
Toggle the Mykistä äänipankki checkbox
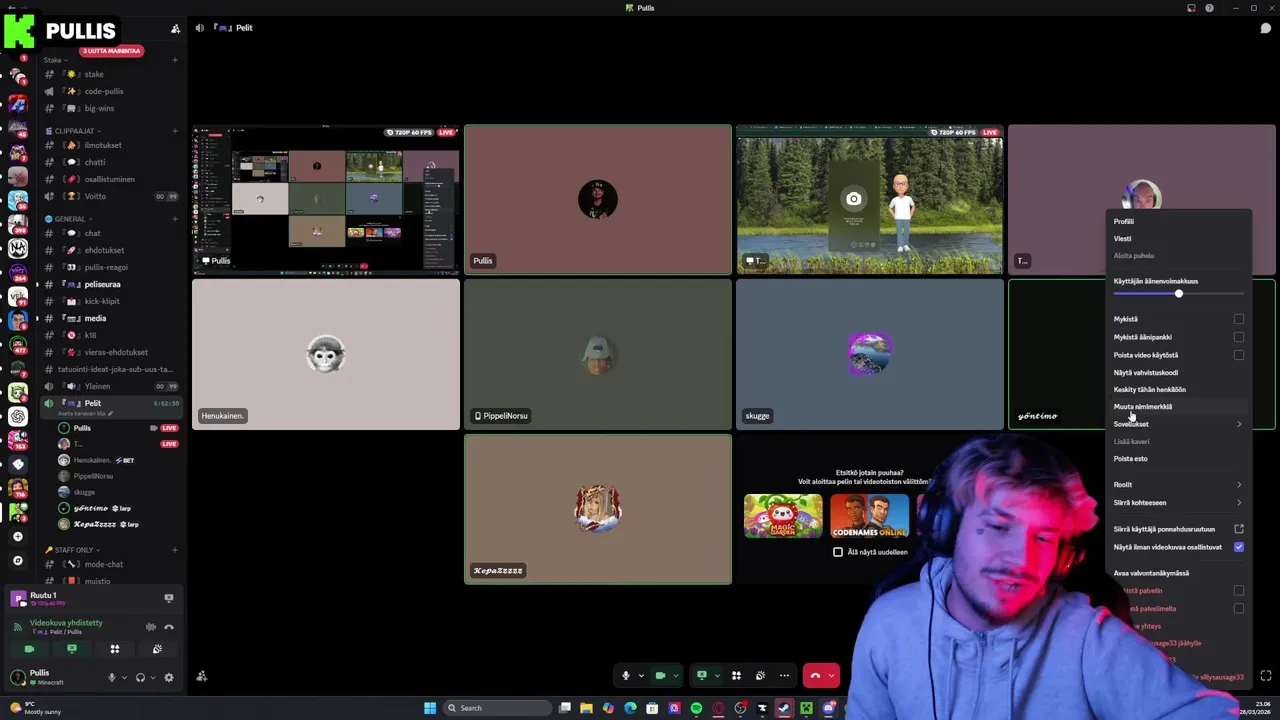click(x=1238, y=337)
